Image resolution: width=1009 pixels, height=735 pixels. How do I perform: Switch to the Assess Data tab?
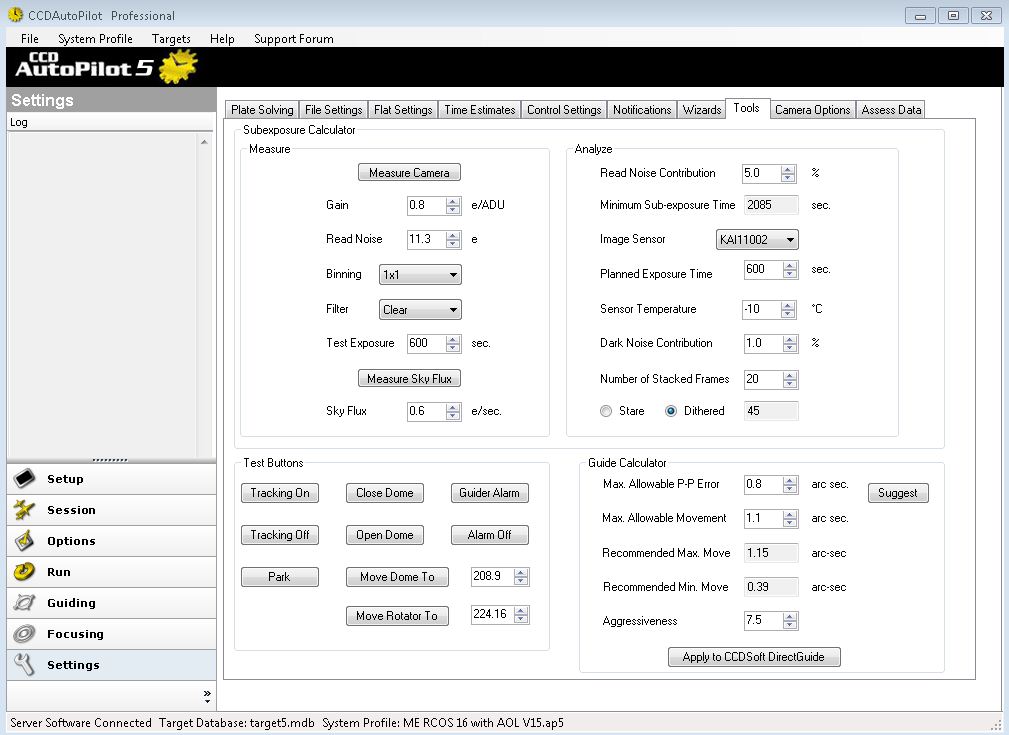891,110
